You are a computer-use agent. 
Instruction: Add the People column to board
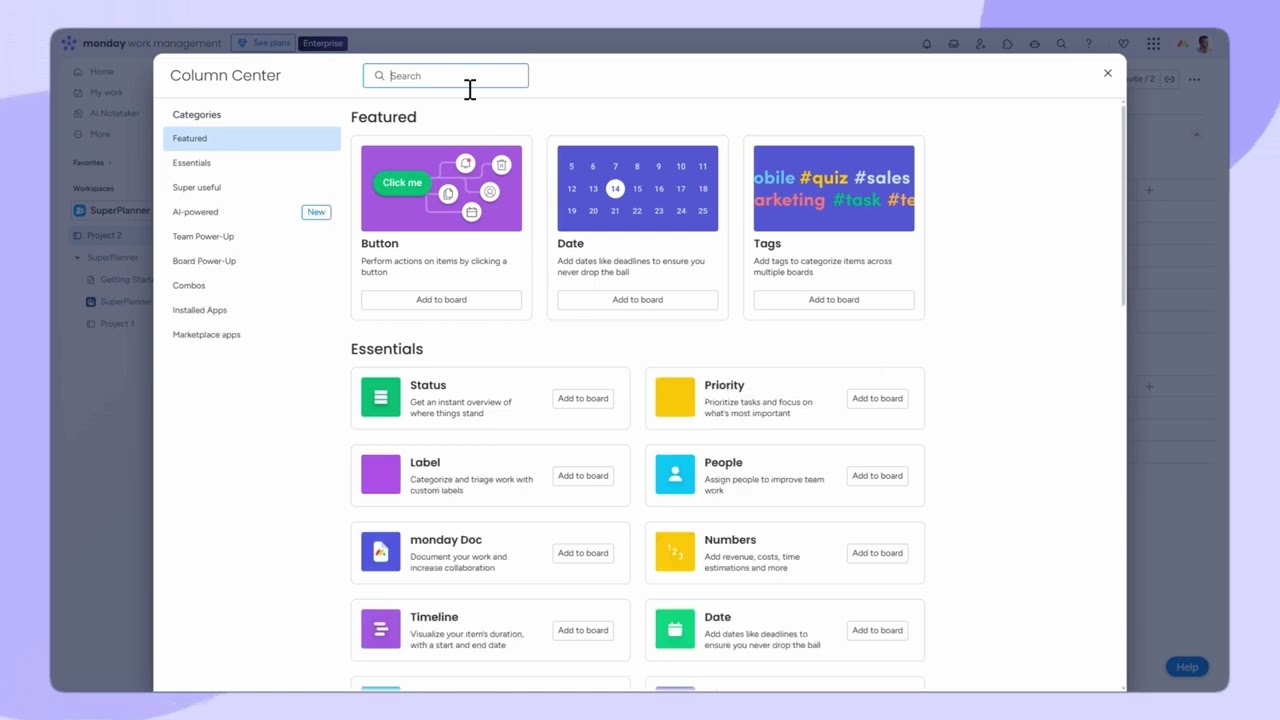[877, 476]
